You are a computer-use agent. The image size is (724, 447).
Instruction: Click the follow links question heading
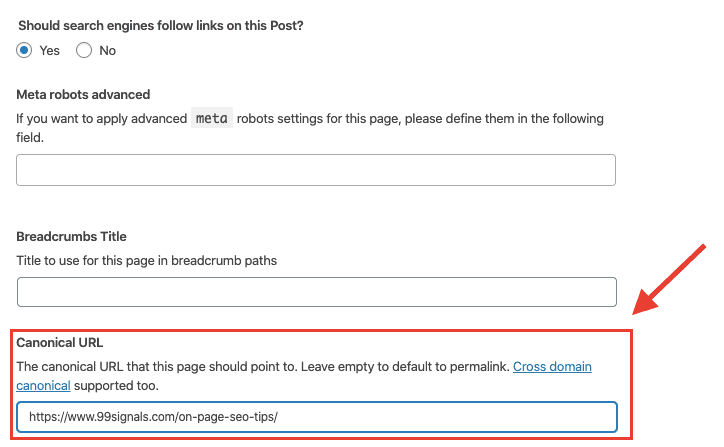pyautogui.click(x=161, y=26)
